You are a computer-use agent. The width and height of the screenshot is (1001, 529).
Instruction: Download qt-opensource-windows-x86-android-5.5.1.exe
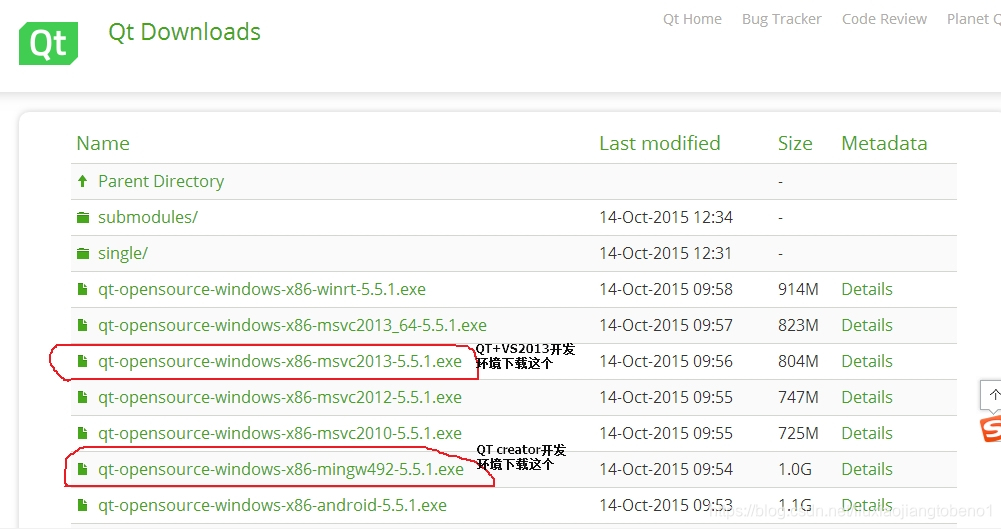272,505
